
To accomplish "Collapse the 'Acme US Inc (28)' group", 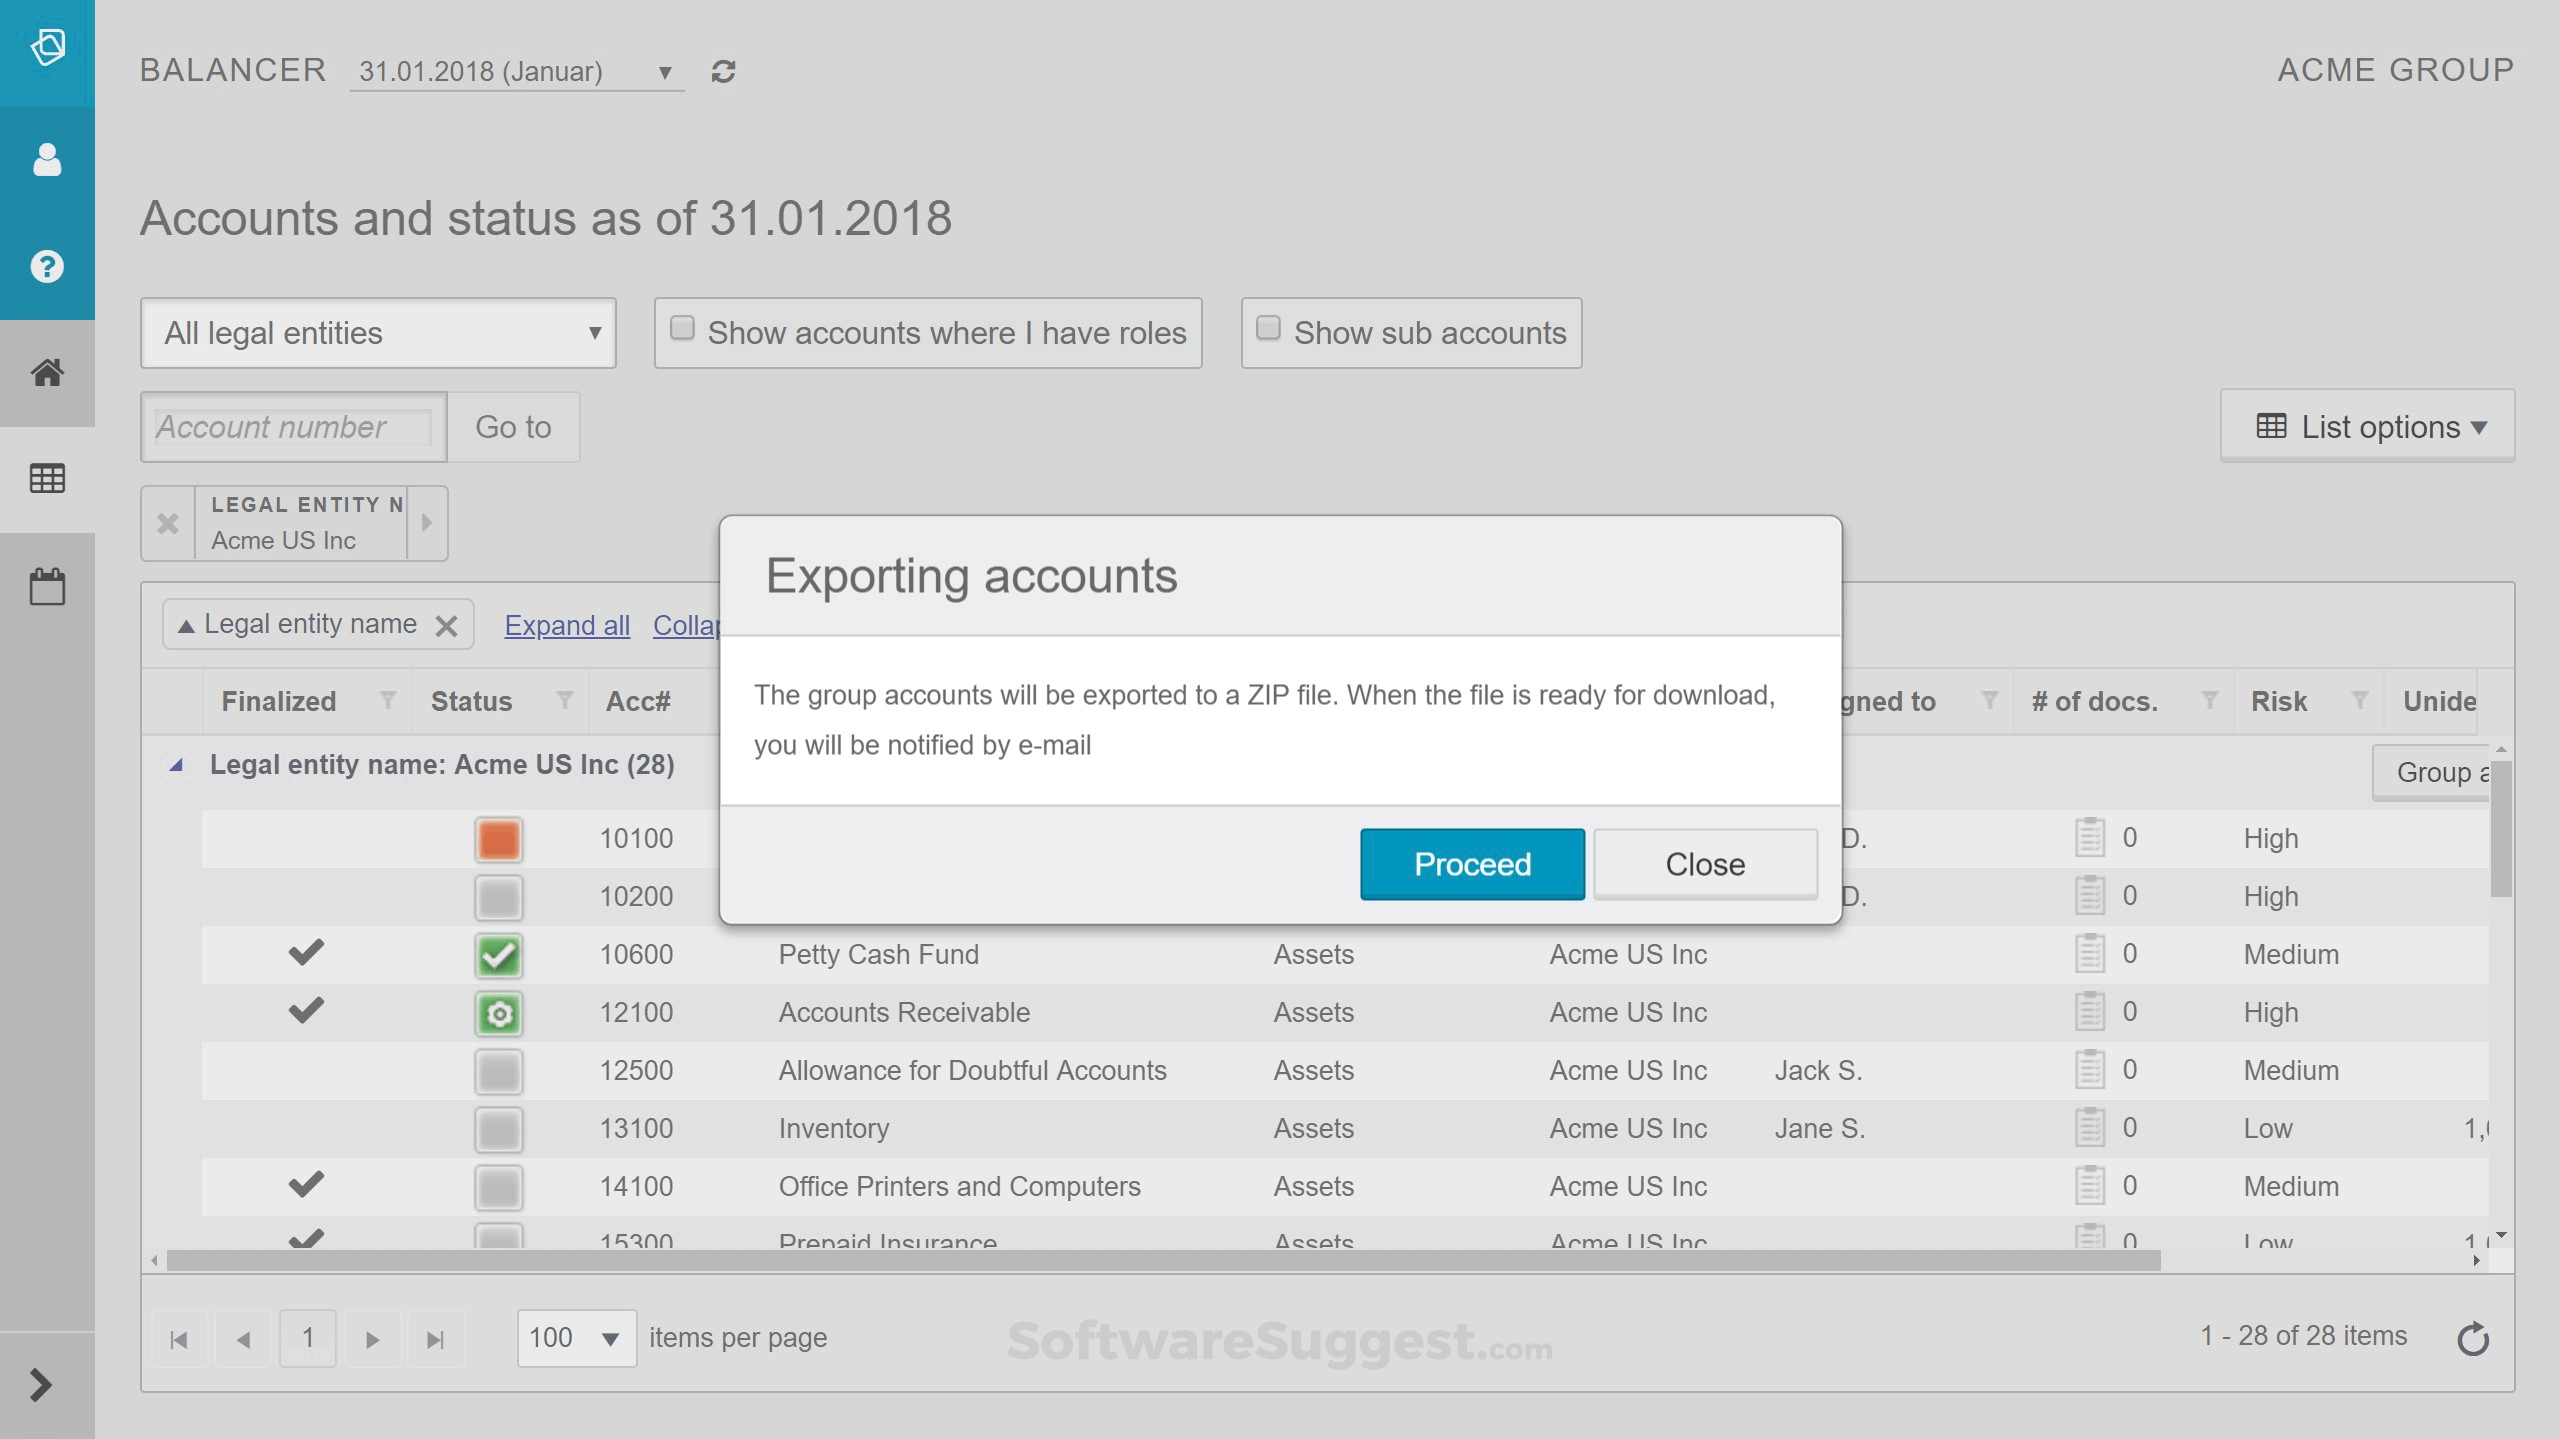I will click(x=177, y=764).
